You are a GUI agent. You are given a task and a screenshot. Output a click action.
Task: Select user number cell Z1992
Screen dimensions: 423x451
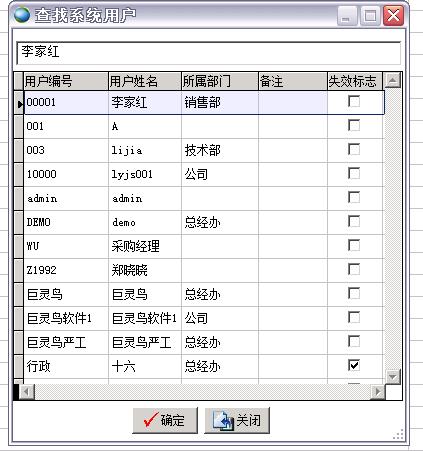point(66,270)
